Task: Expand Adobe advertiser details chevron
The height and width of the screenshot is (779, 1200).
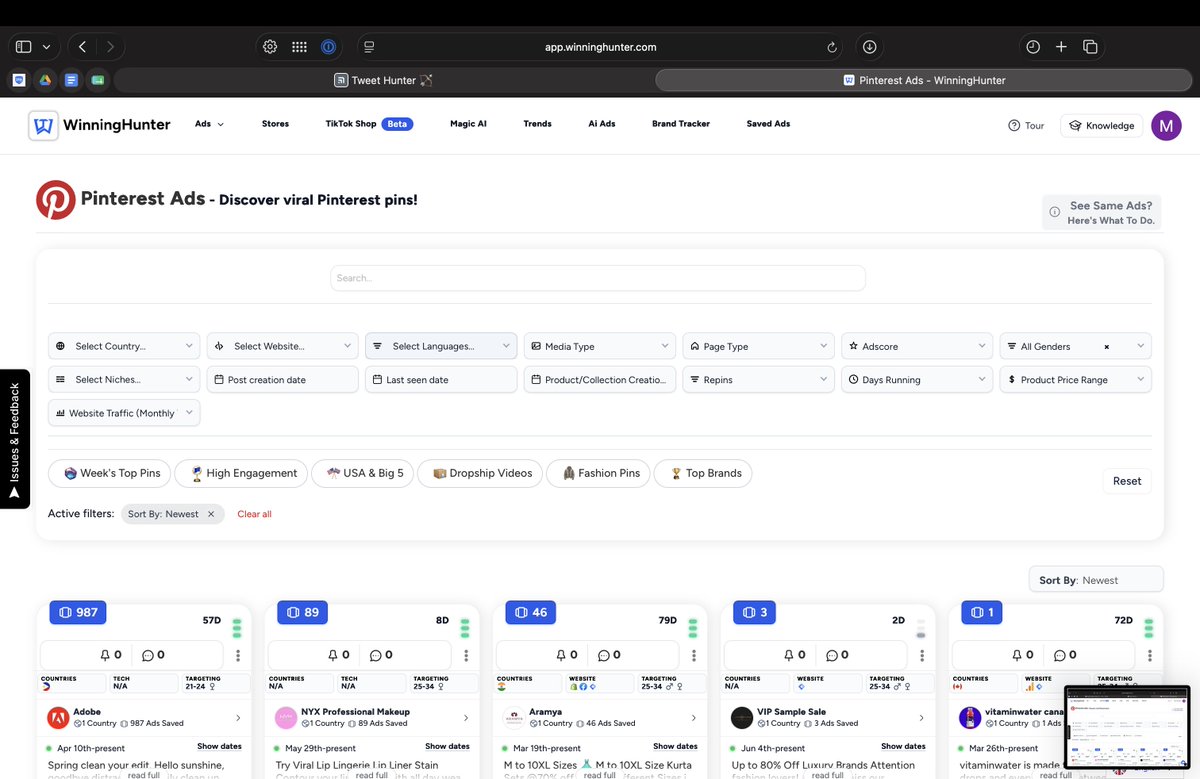Action: pyautogui.click(x=238, y=718)
